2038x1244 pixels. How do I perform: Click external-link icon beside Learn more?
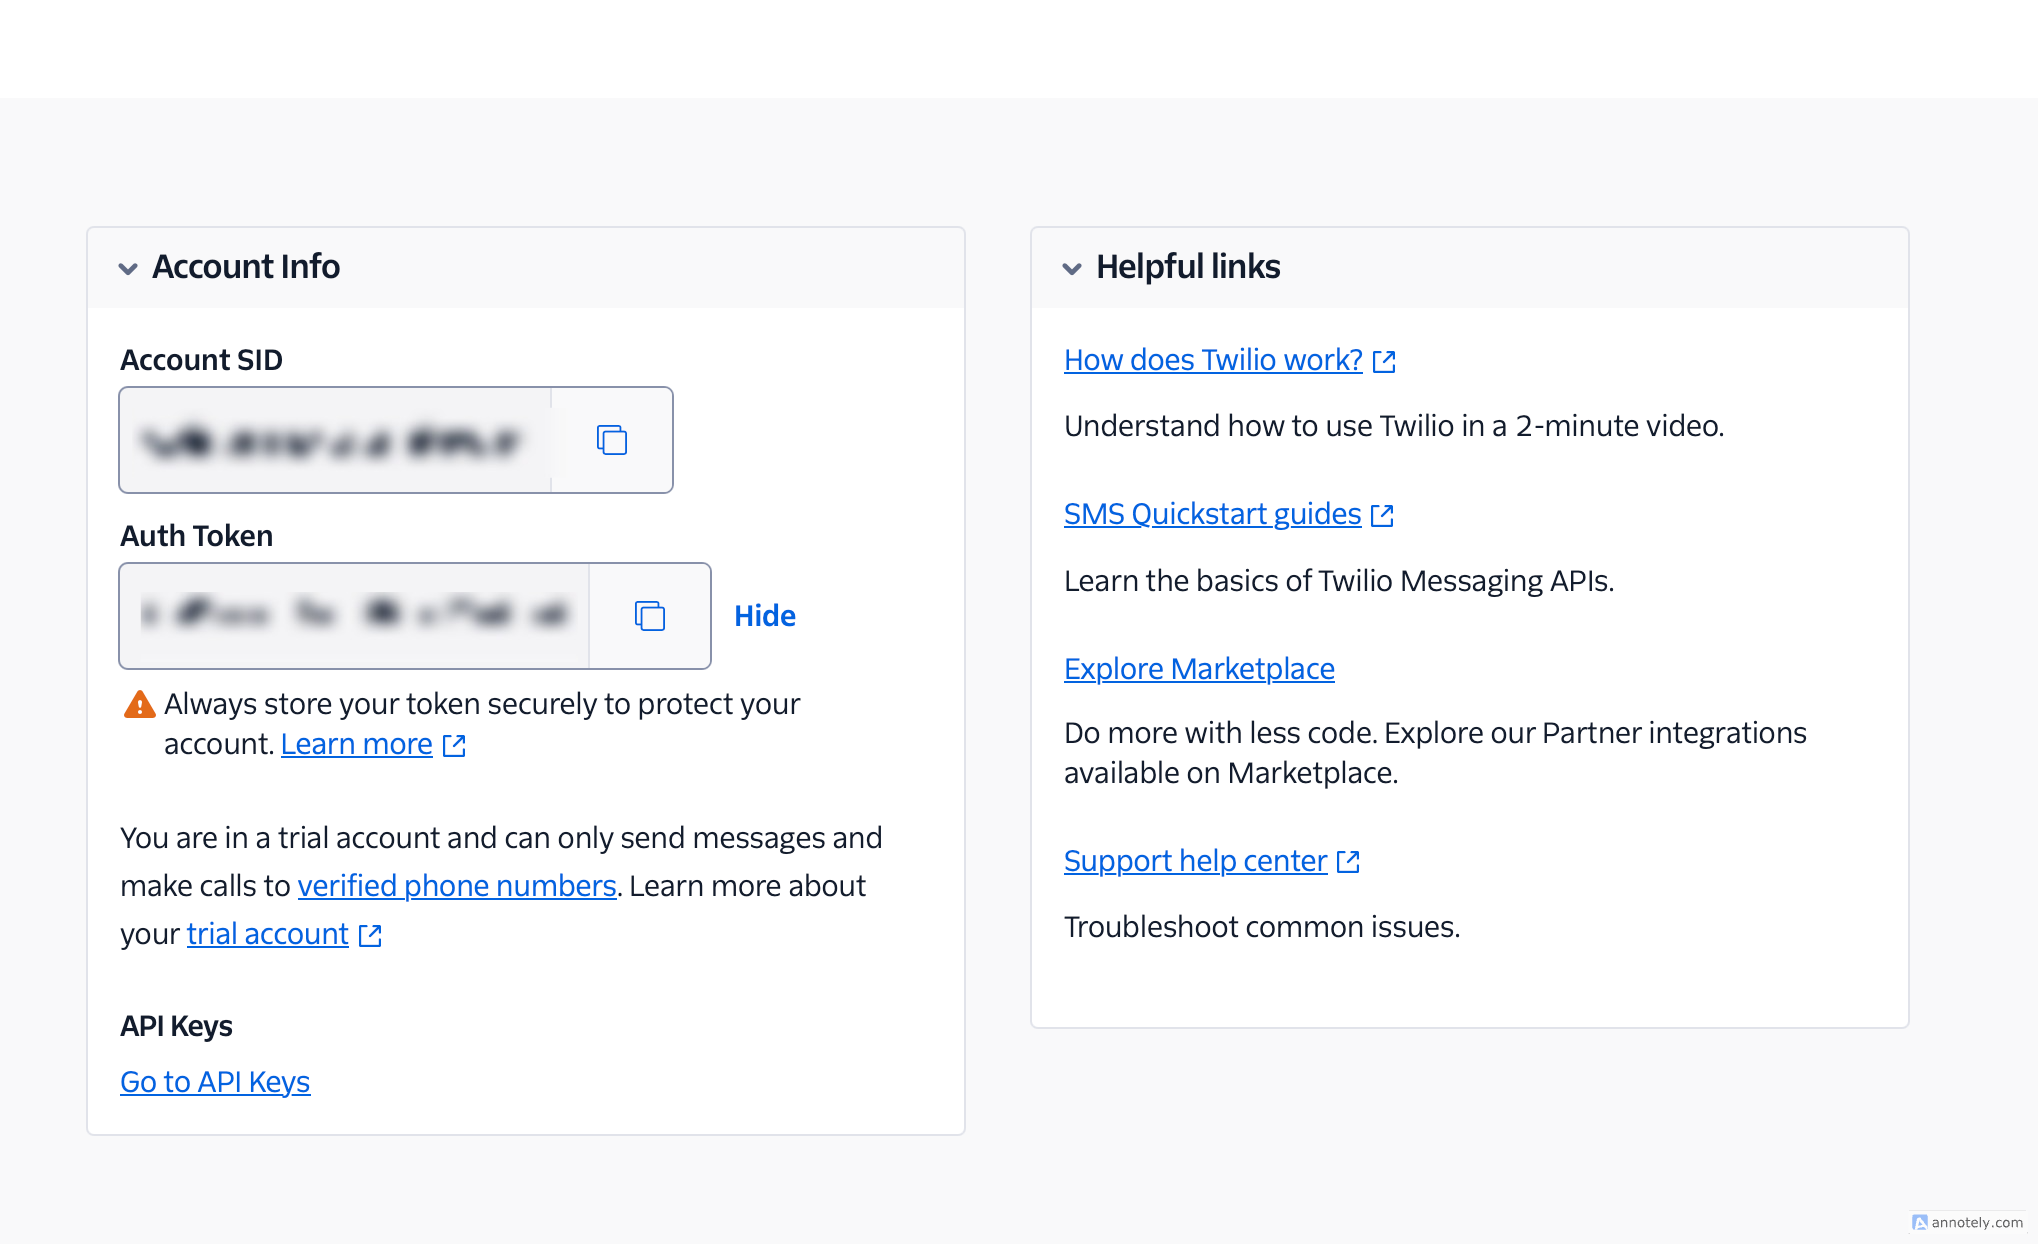(454, 745)
